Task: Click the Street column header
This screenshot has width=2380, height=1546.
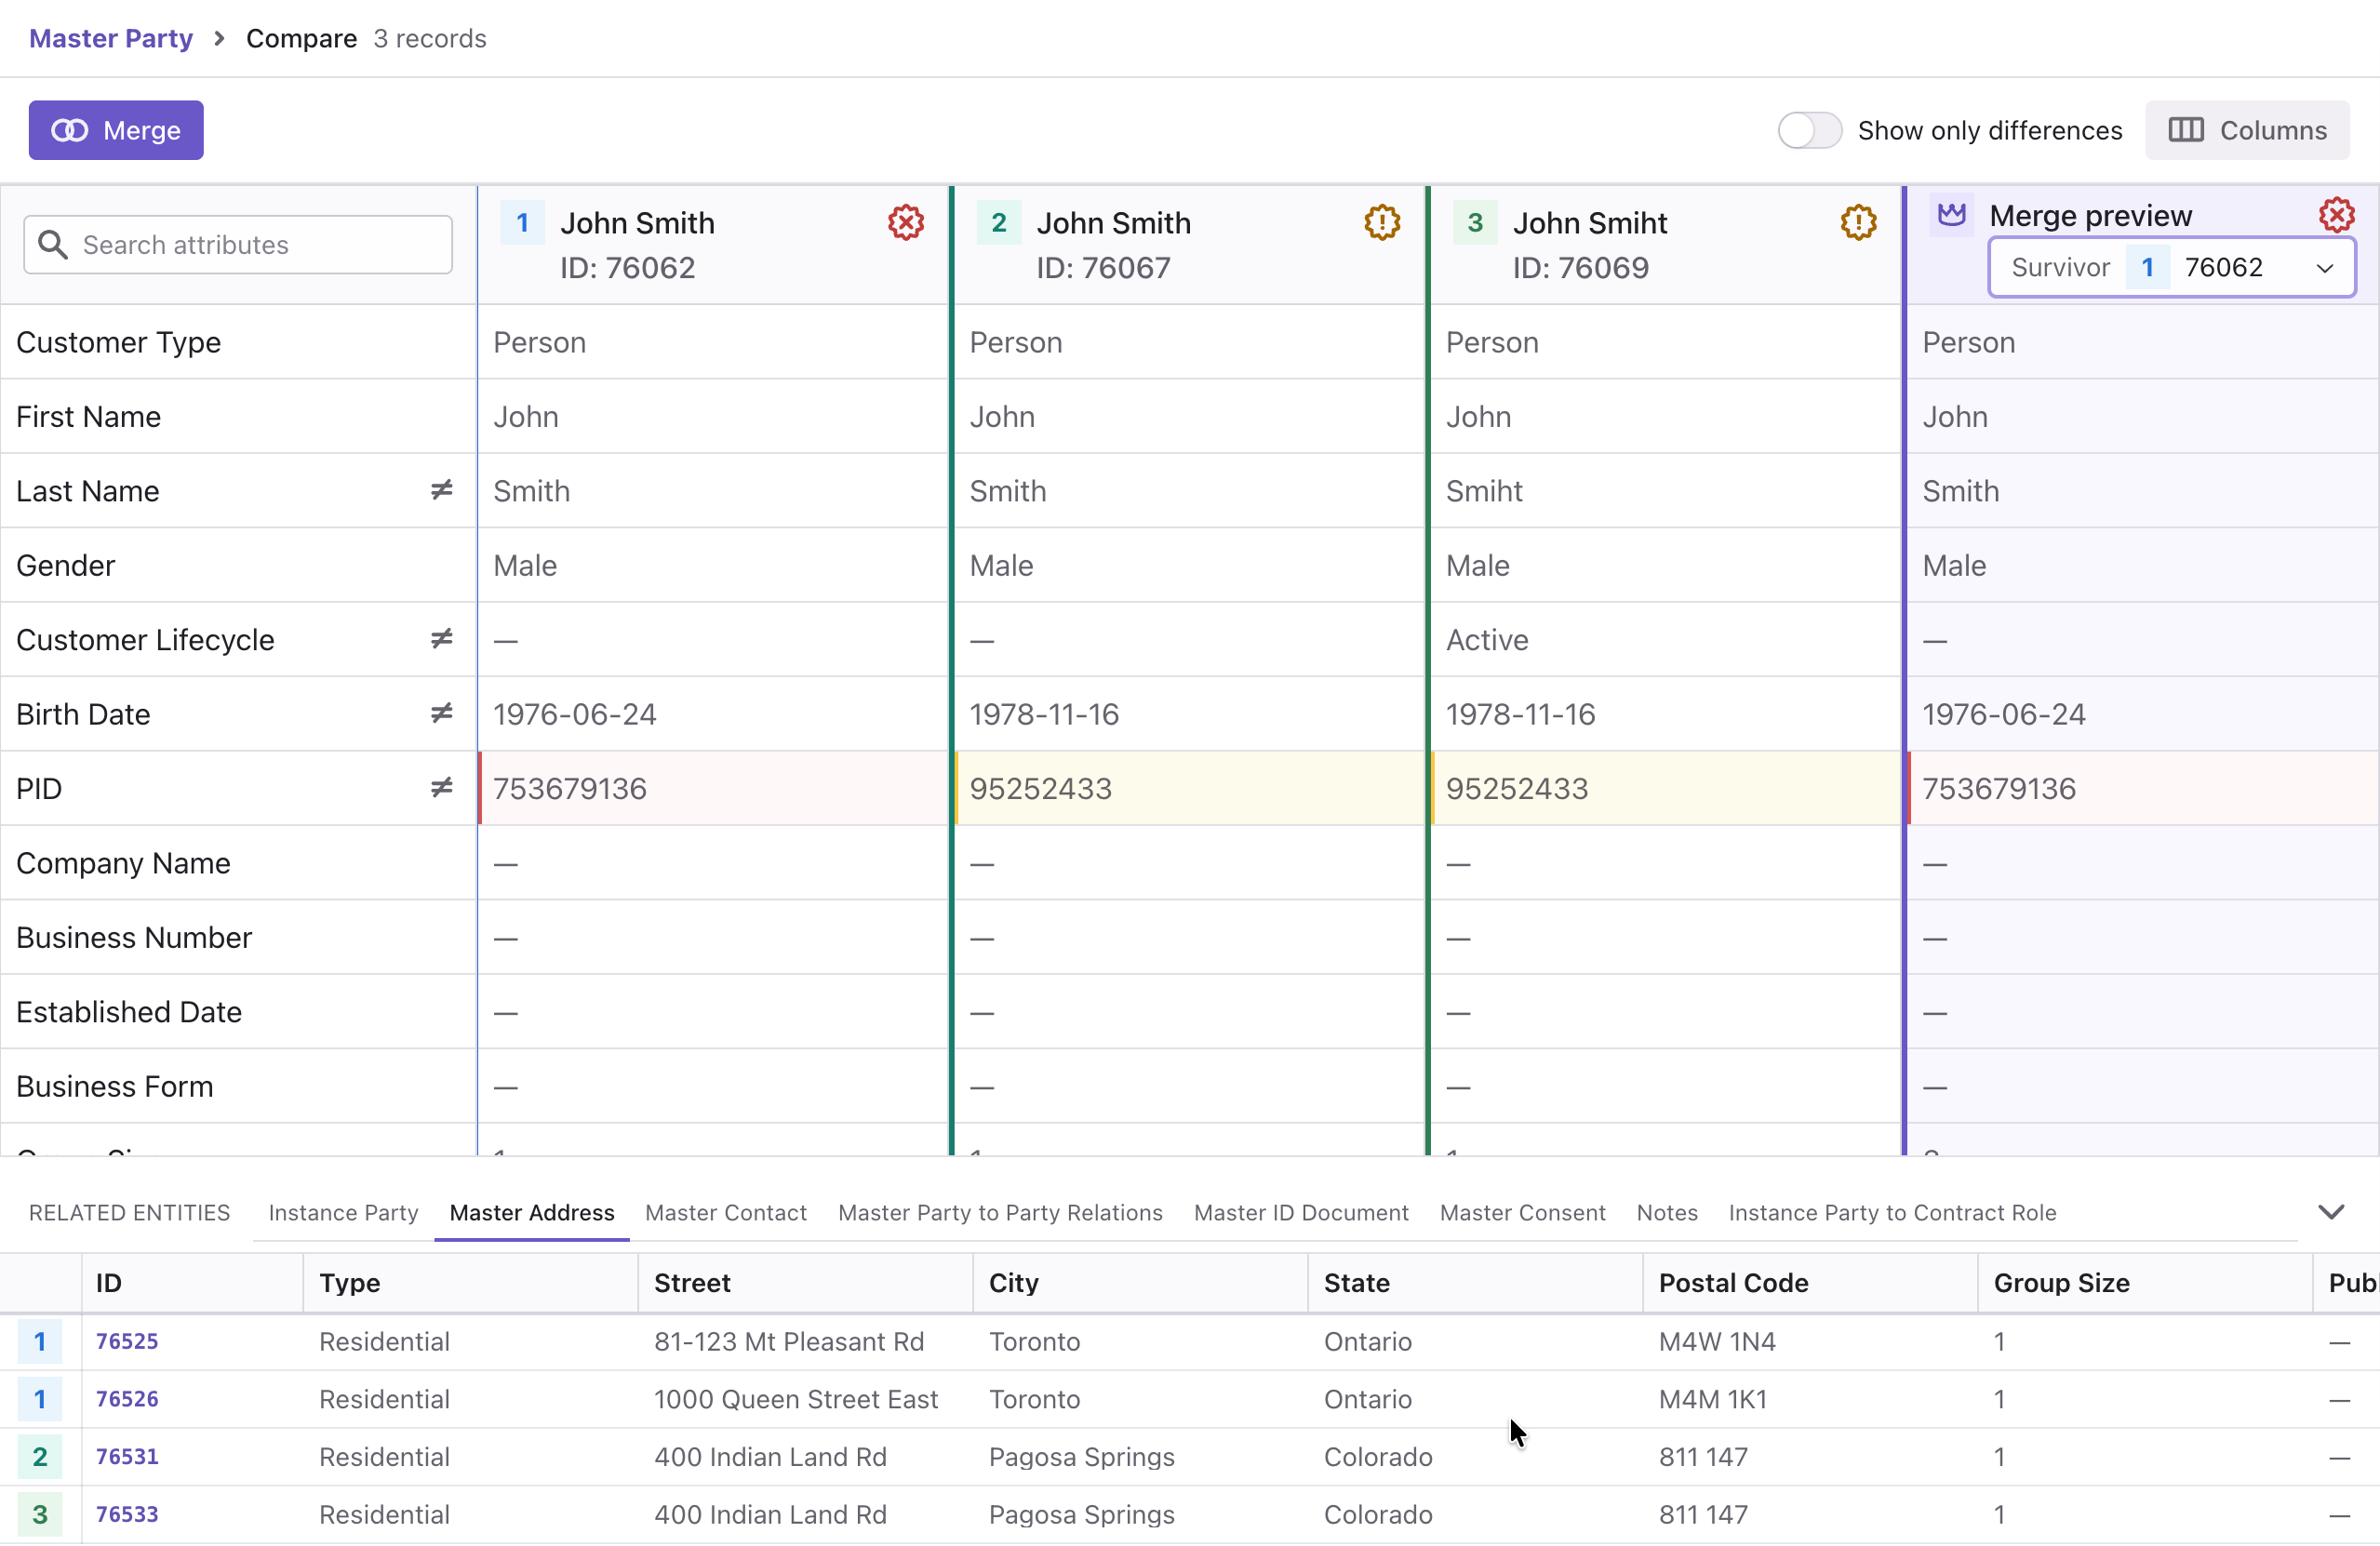Action: (805, 1282)
